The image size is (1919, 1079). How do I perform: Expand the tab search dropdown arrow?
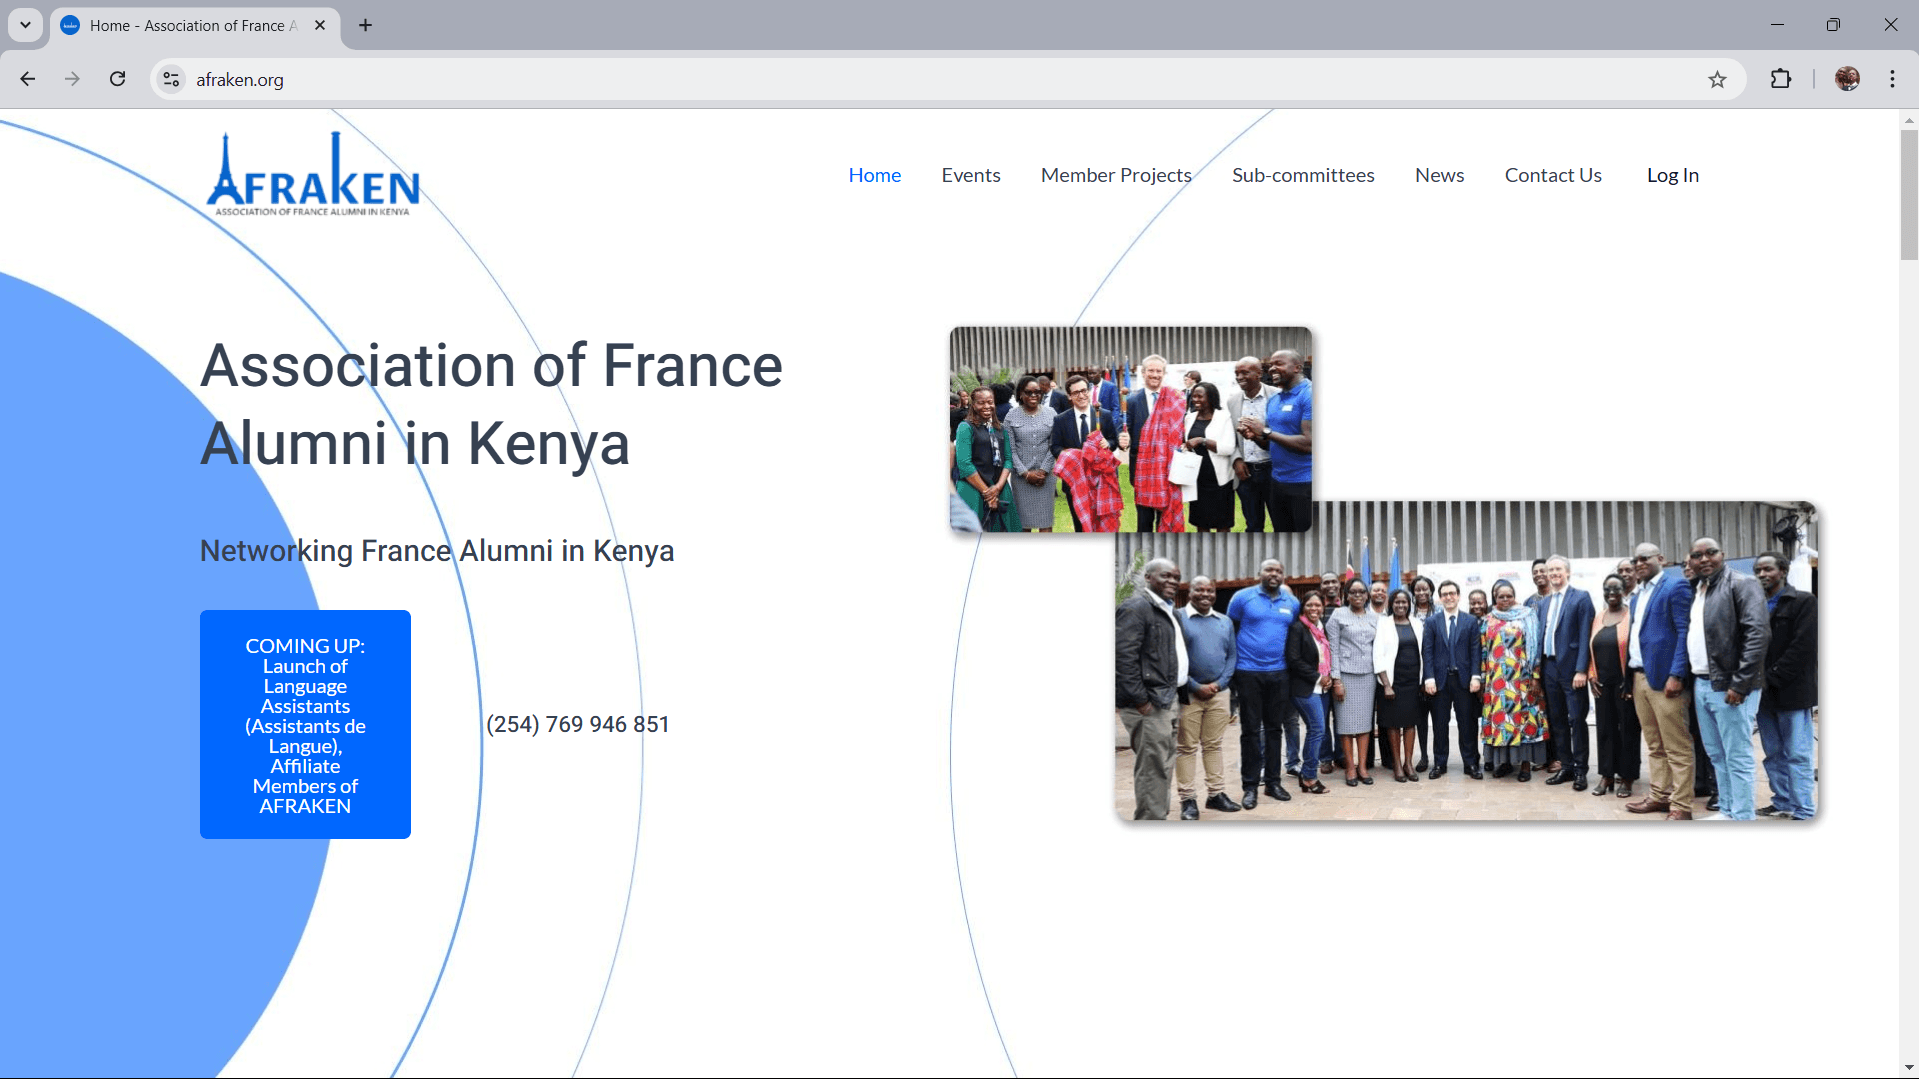point(25,25)
